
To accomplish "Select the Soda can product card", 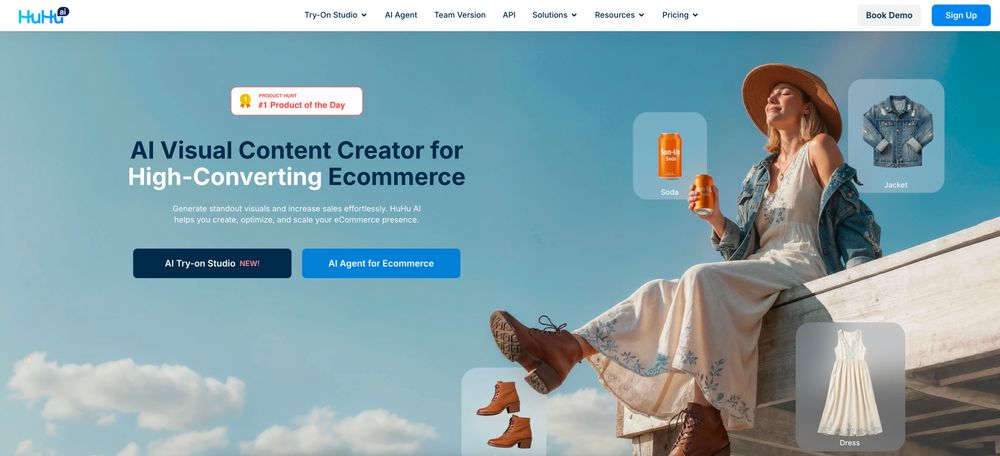I will [x=670, y=156].
